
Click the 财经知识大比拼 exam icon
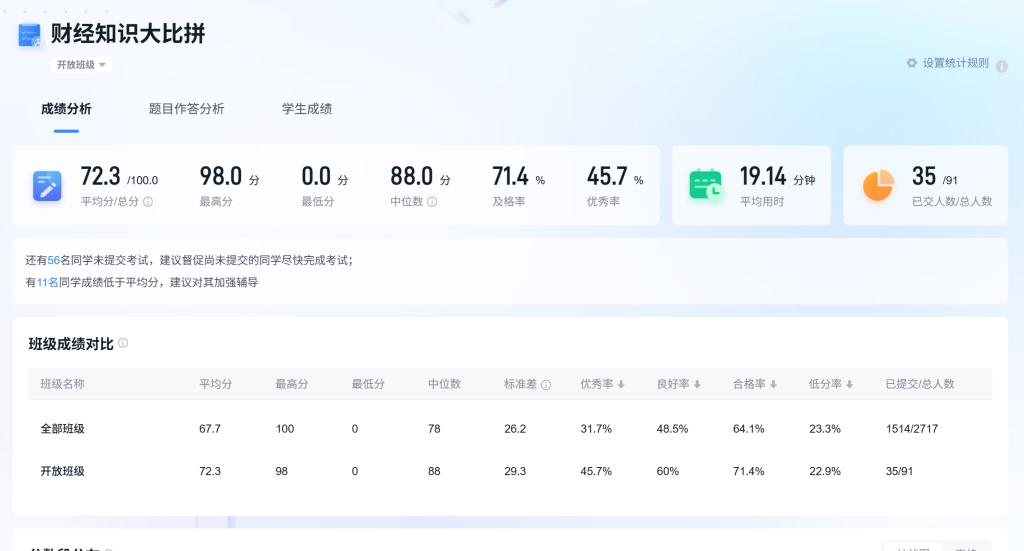click(29, 36)
